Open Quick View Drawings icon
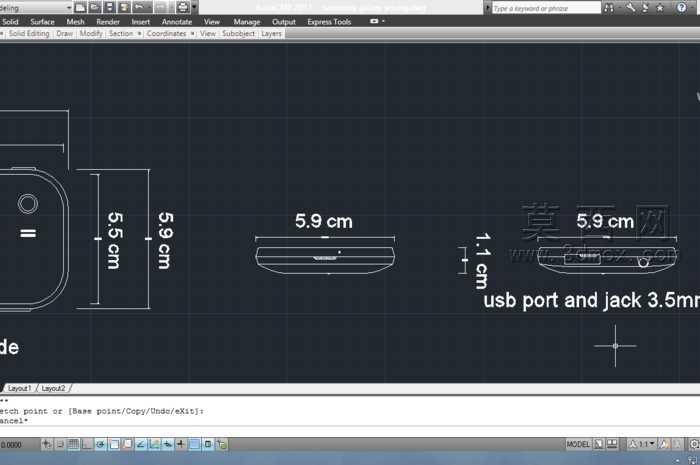This screenshot has height=465, width=700. tap(612, 444)
